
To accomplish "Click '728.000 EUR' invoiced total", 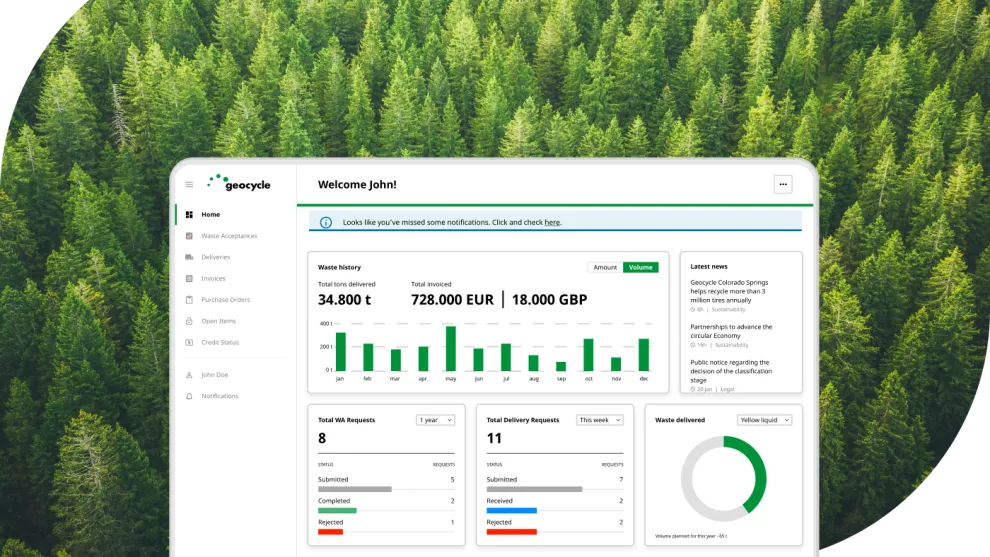I will pos(453,300).
